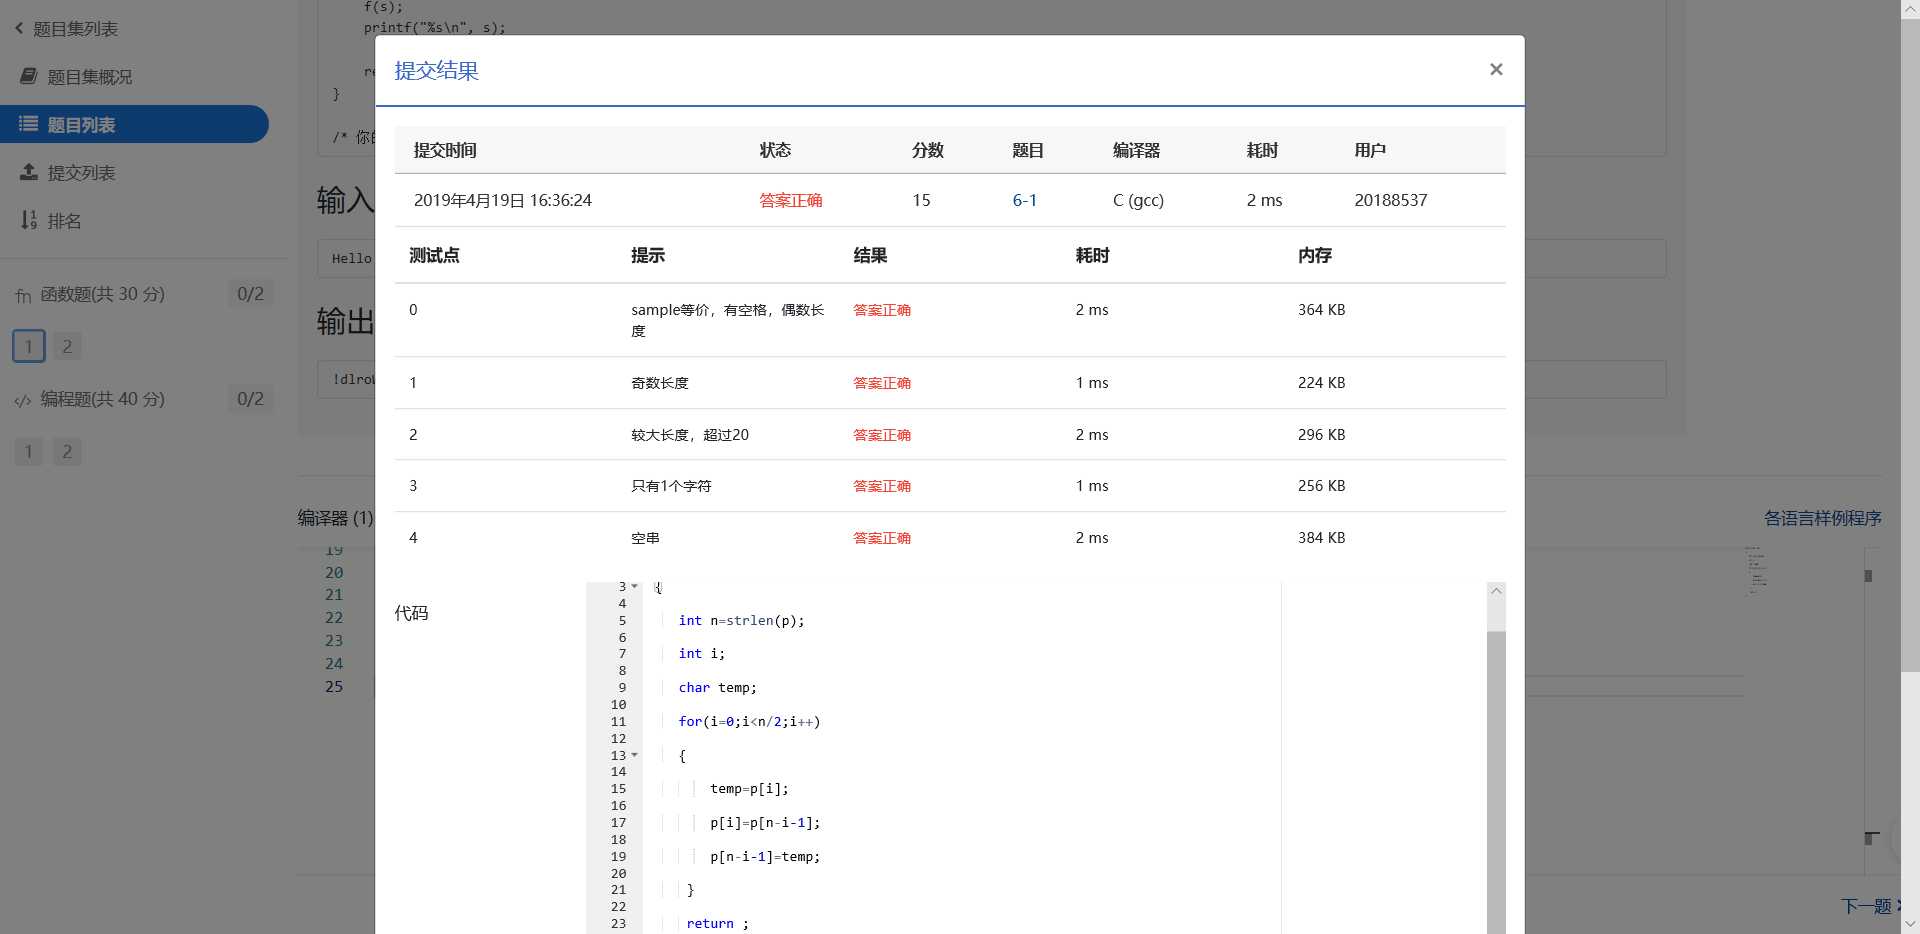Click the back chevron beside 题目集列表
The image size is (1920, 934).
point(19,29)
